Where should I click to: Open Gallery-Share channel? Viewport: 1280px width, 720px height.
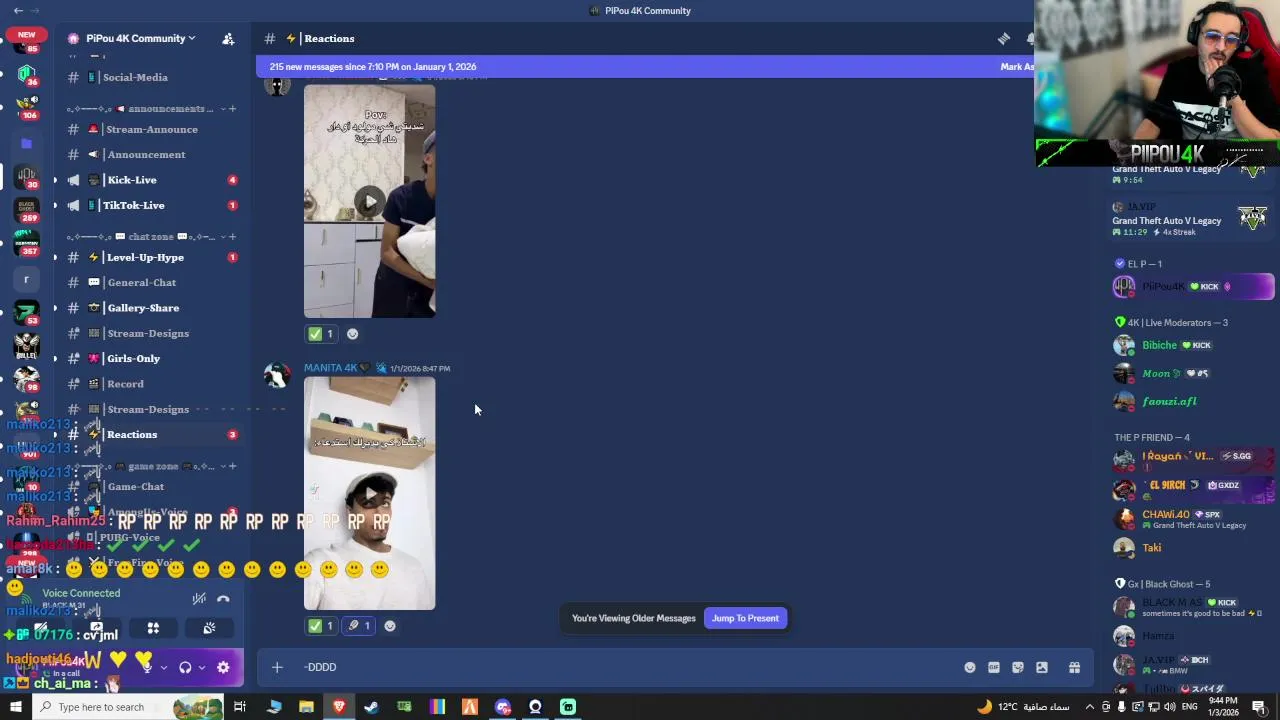pyautogui.click(x=150, y=308)
